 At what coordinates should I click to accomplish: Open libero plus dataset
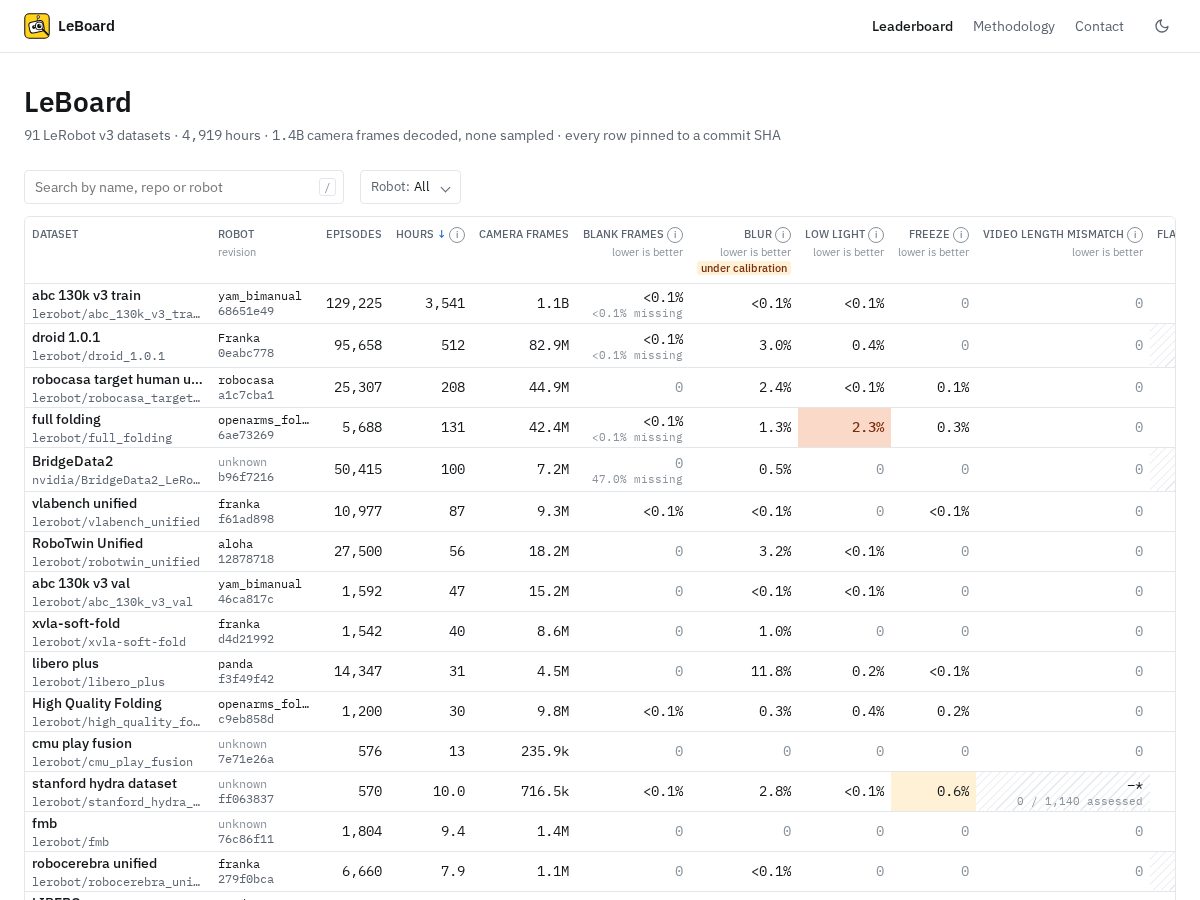[65, 663]
